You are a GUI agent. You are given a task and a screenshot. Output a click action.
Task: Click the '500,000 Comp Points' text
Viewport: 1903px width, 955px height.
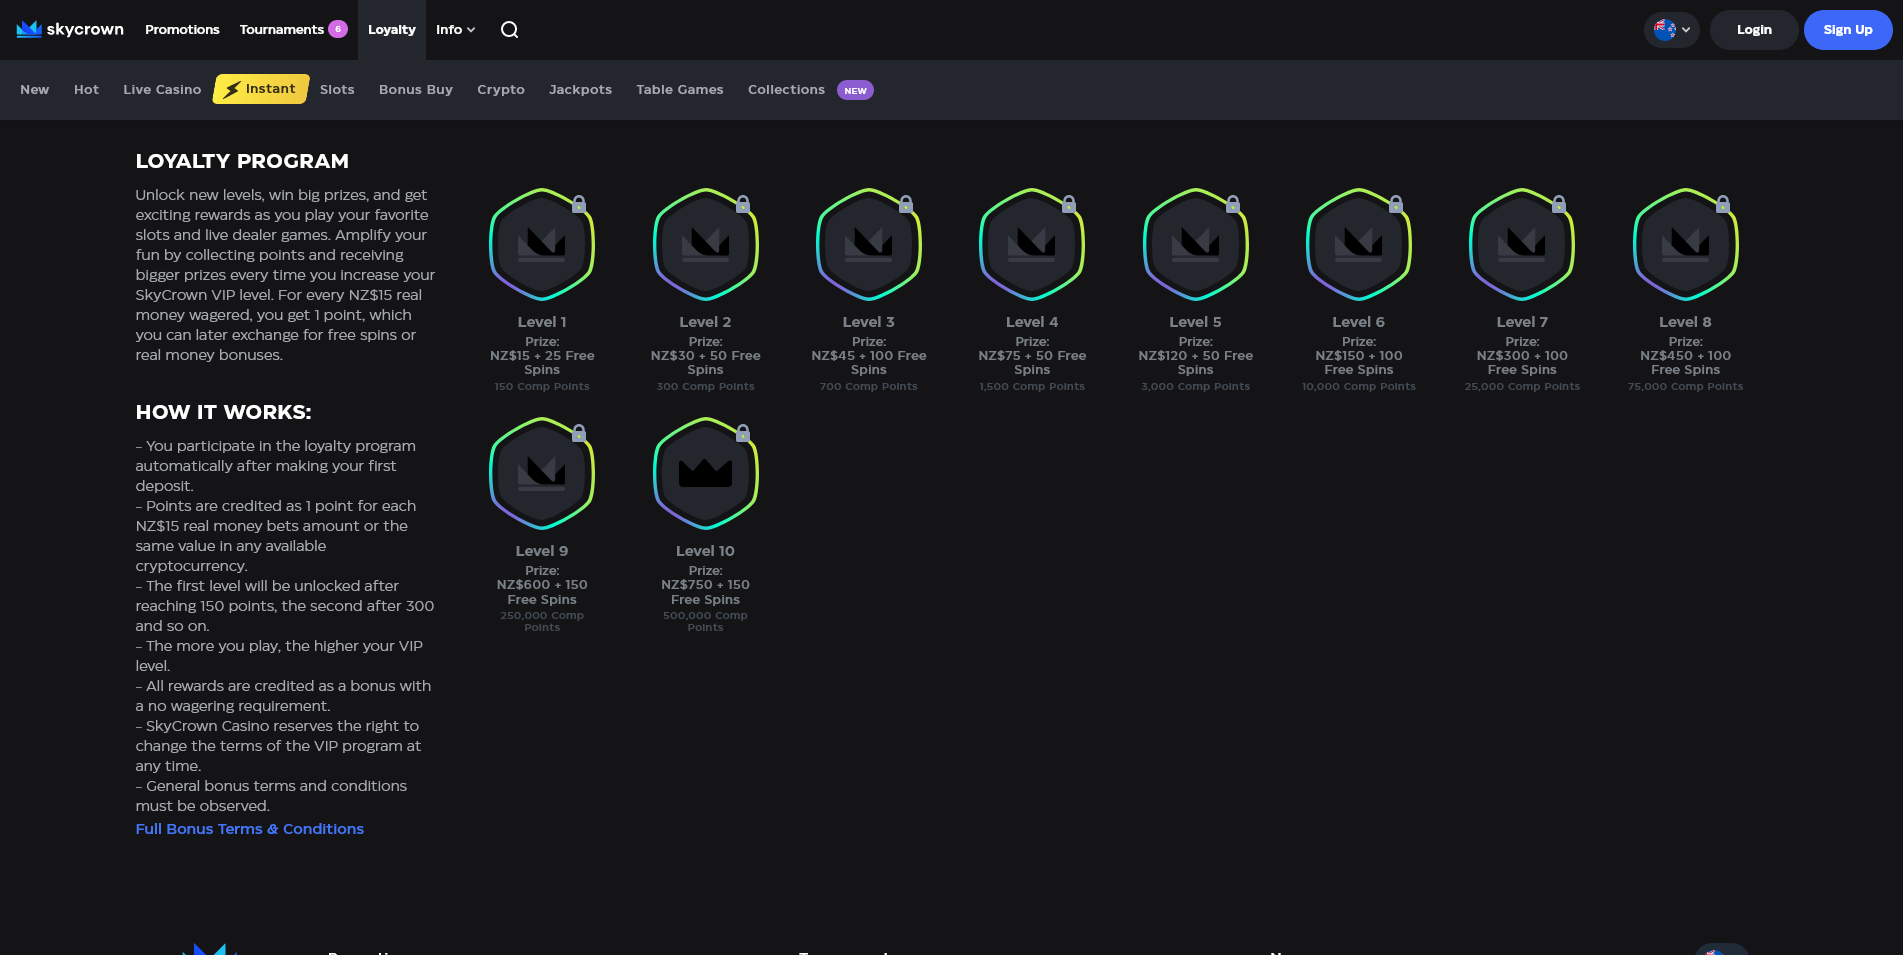706,622
